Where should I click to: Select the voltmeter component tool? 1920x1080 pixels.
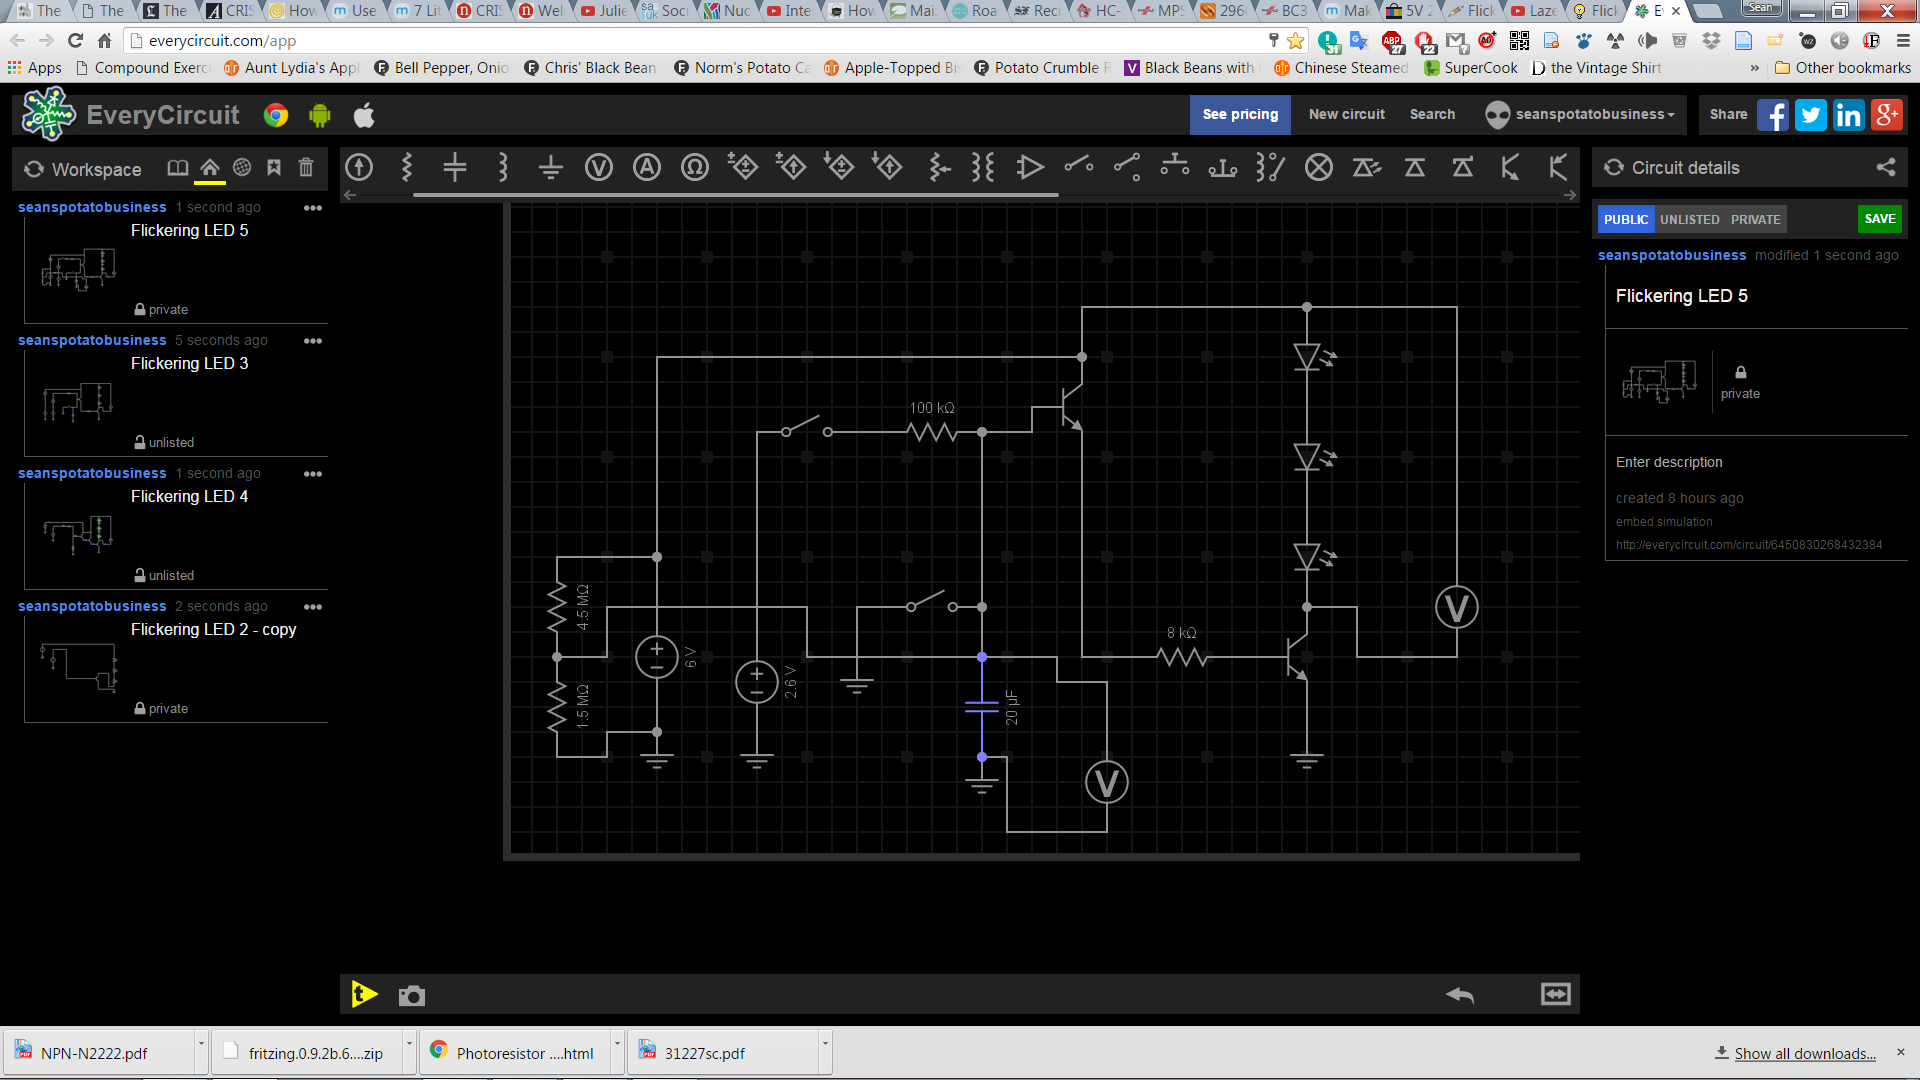[599, 167]
